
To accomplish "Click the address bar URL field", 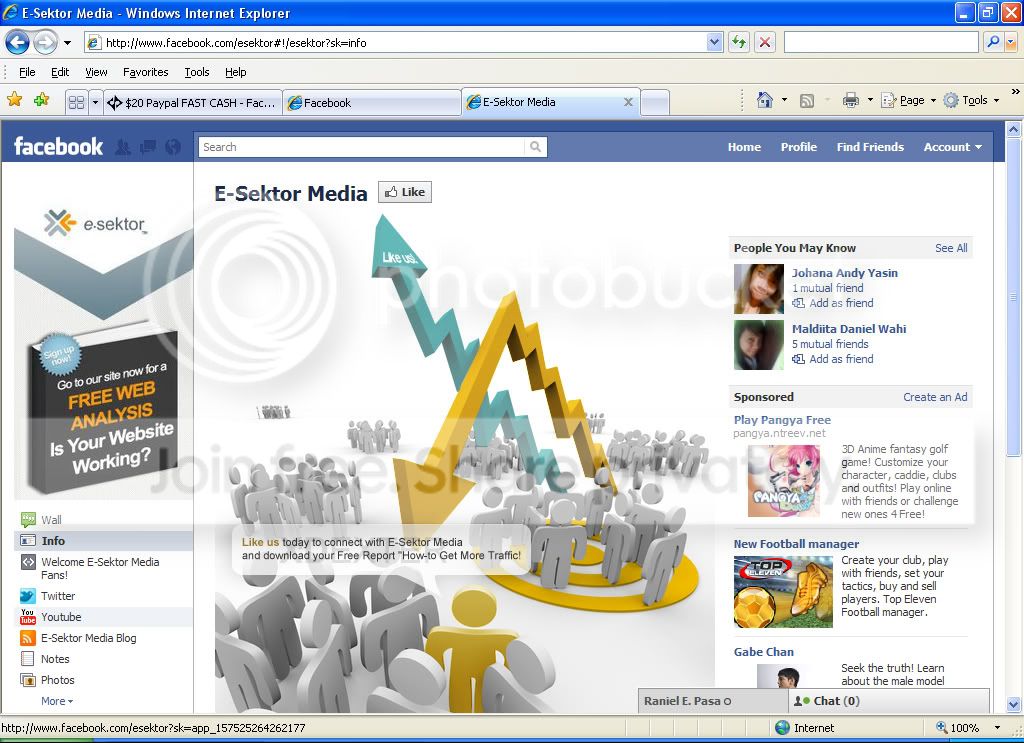I will click(395, 42).
